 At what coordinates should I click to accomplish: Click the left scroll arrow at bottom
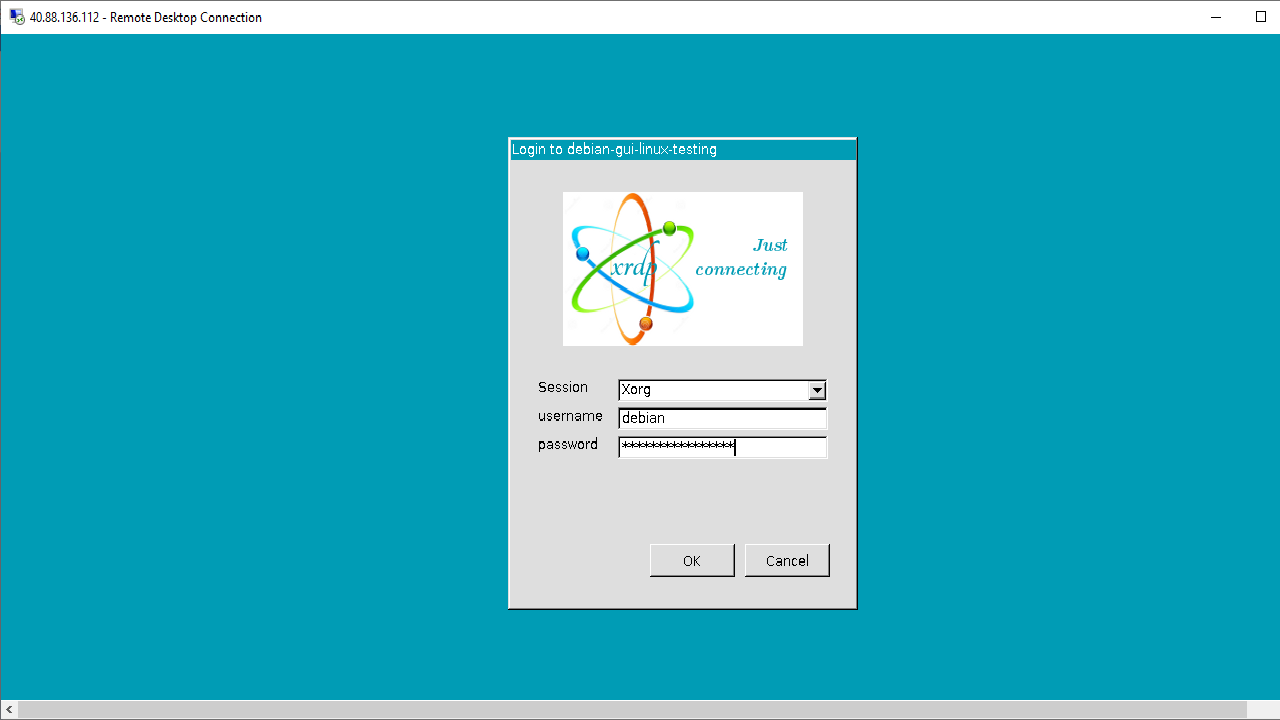9,708
